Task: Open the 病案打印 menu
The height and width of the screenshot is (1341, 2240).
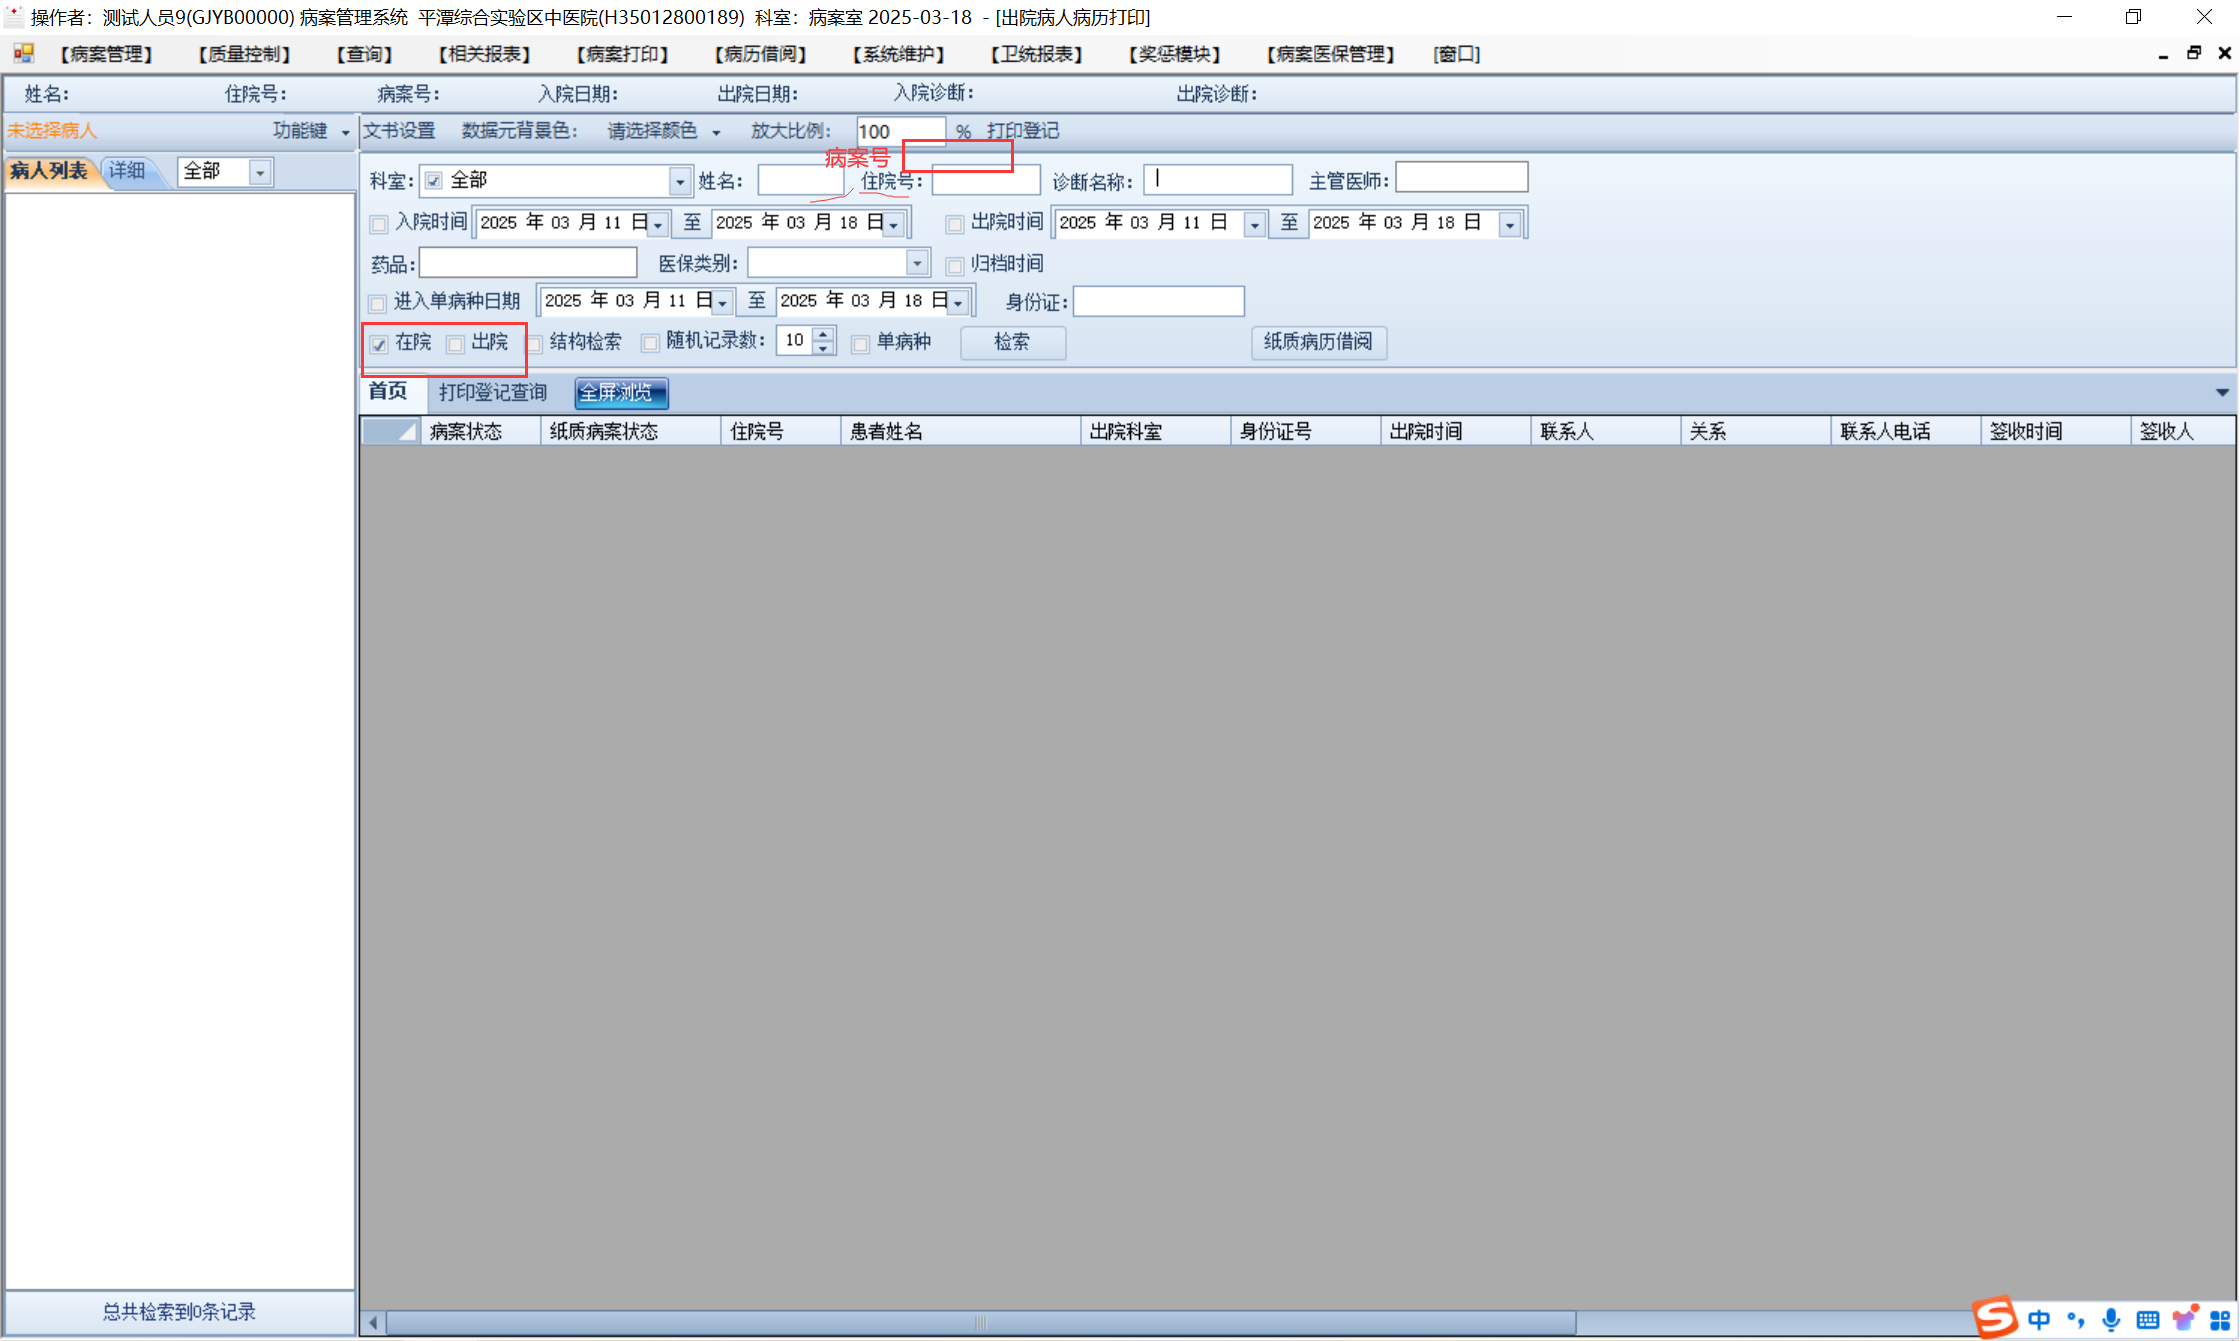Action: pos(622,54)
